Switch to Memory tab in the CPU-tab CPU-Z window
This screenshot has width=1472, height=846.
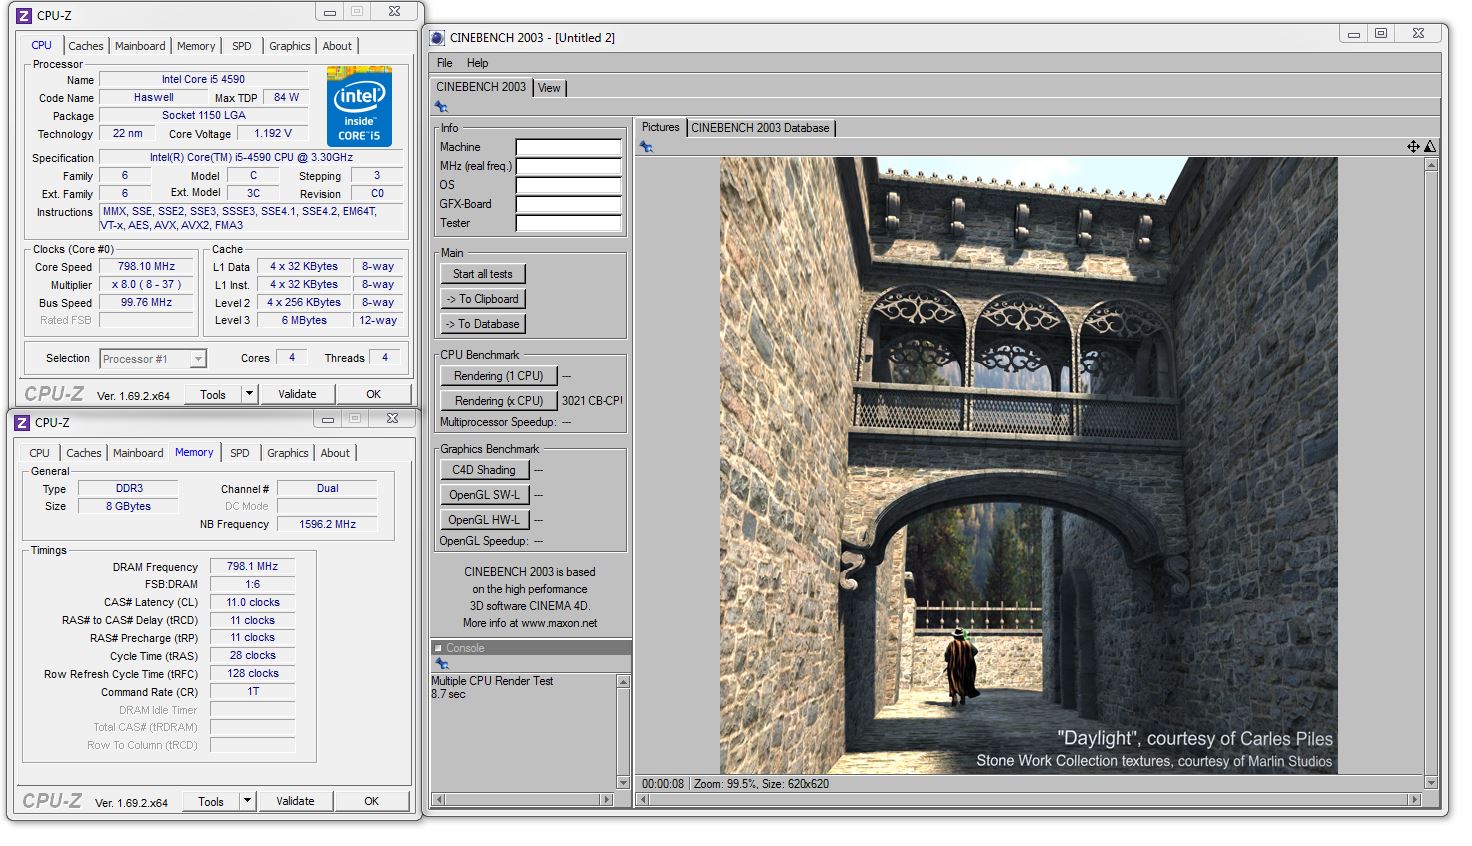(196, 46)
